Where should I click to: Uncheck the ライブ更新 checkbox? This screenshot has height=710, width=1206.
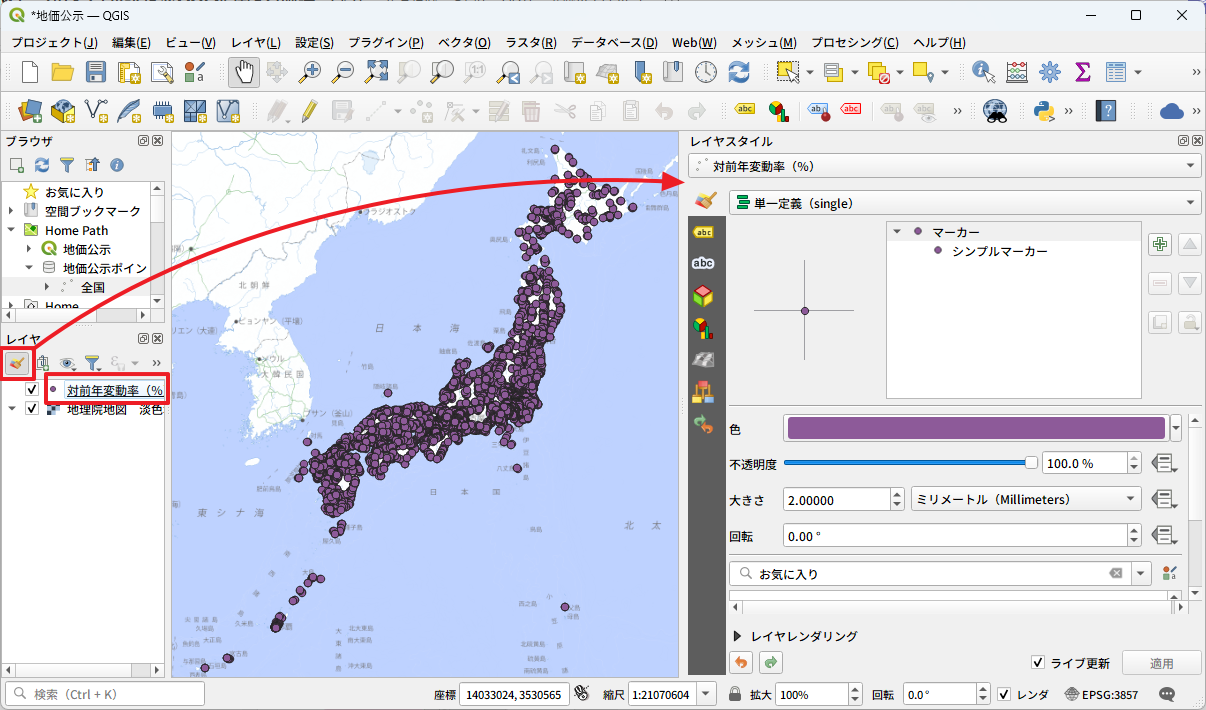pos(1039,663)
